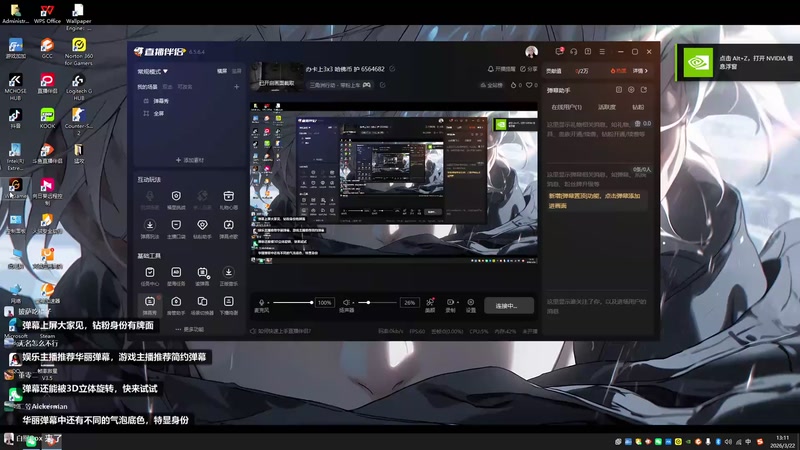This screenshot has height=450, width=800.
Task: Click the 录制 record icon
Action: pyautogui.click(x=450, y=305)
